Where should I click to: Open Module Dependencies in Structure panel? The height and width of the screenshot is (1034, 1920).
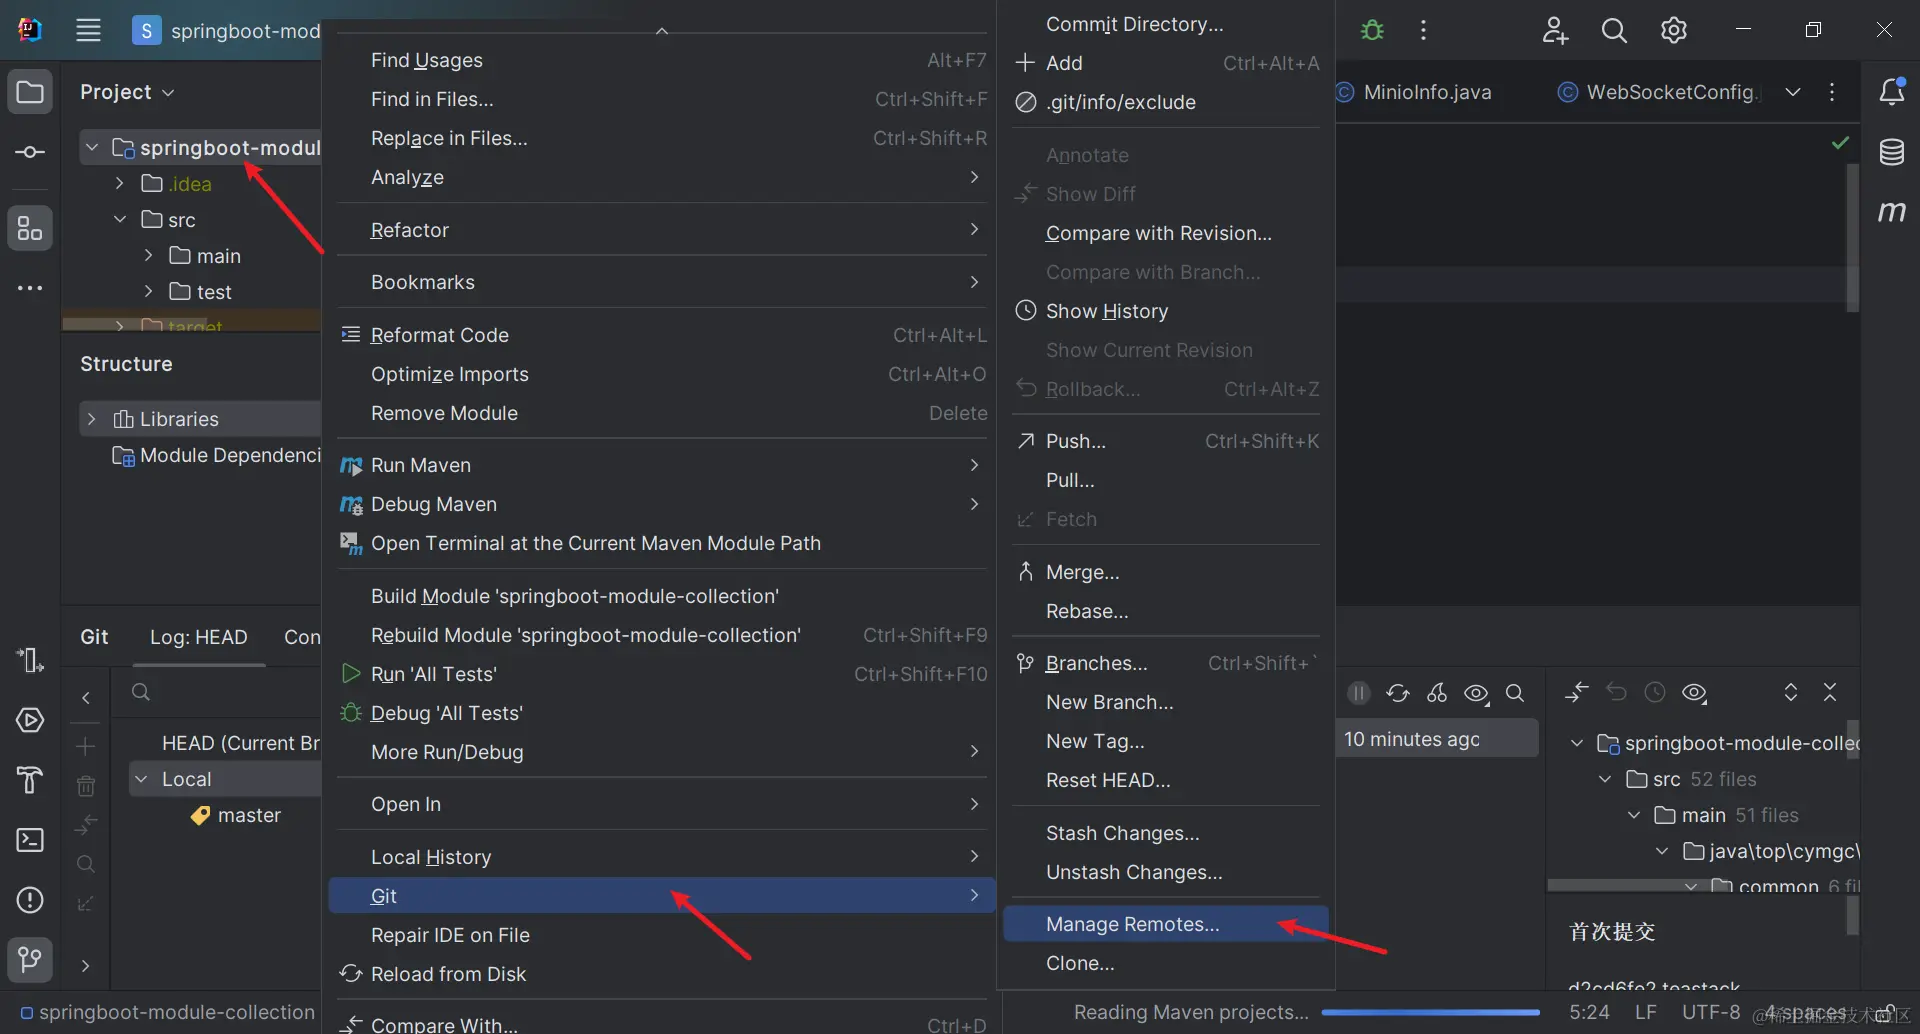pos(216,456)
